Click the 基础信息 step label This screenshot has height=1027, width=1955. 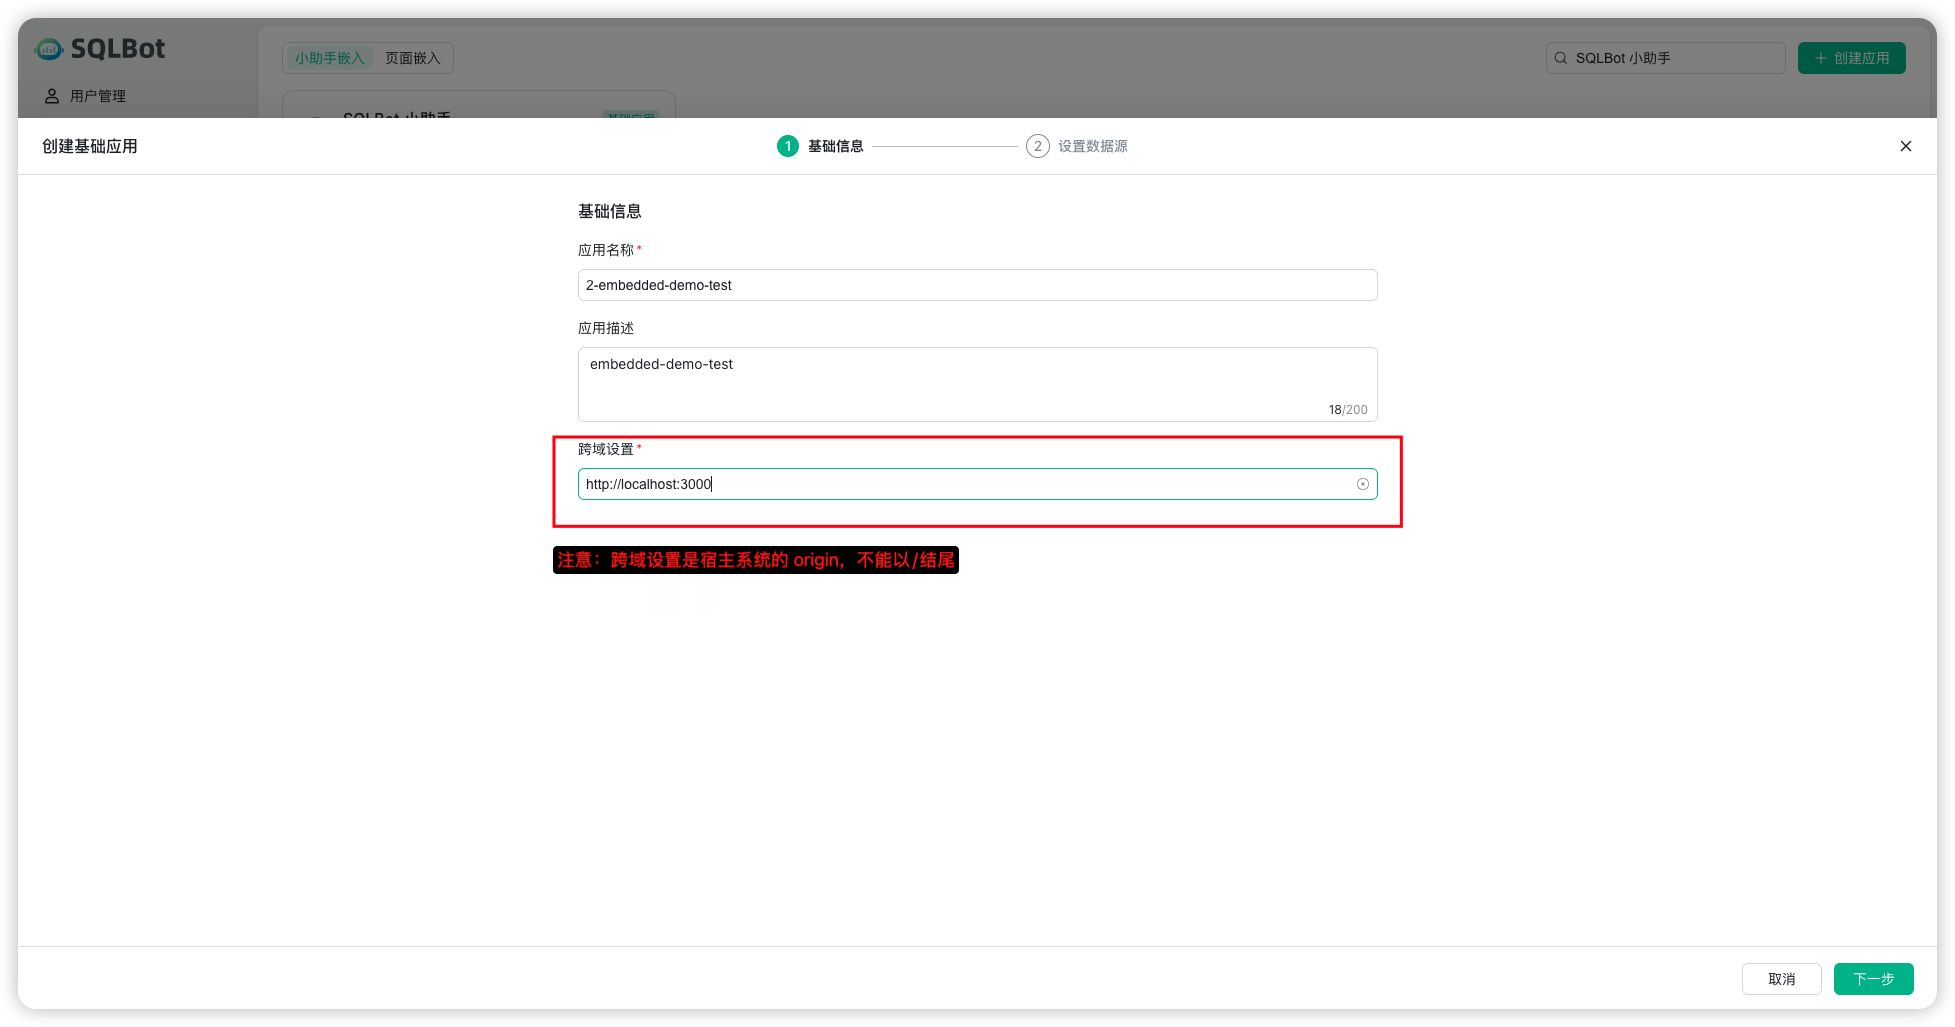tap(835, 146)
